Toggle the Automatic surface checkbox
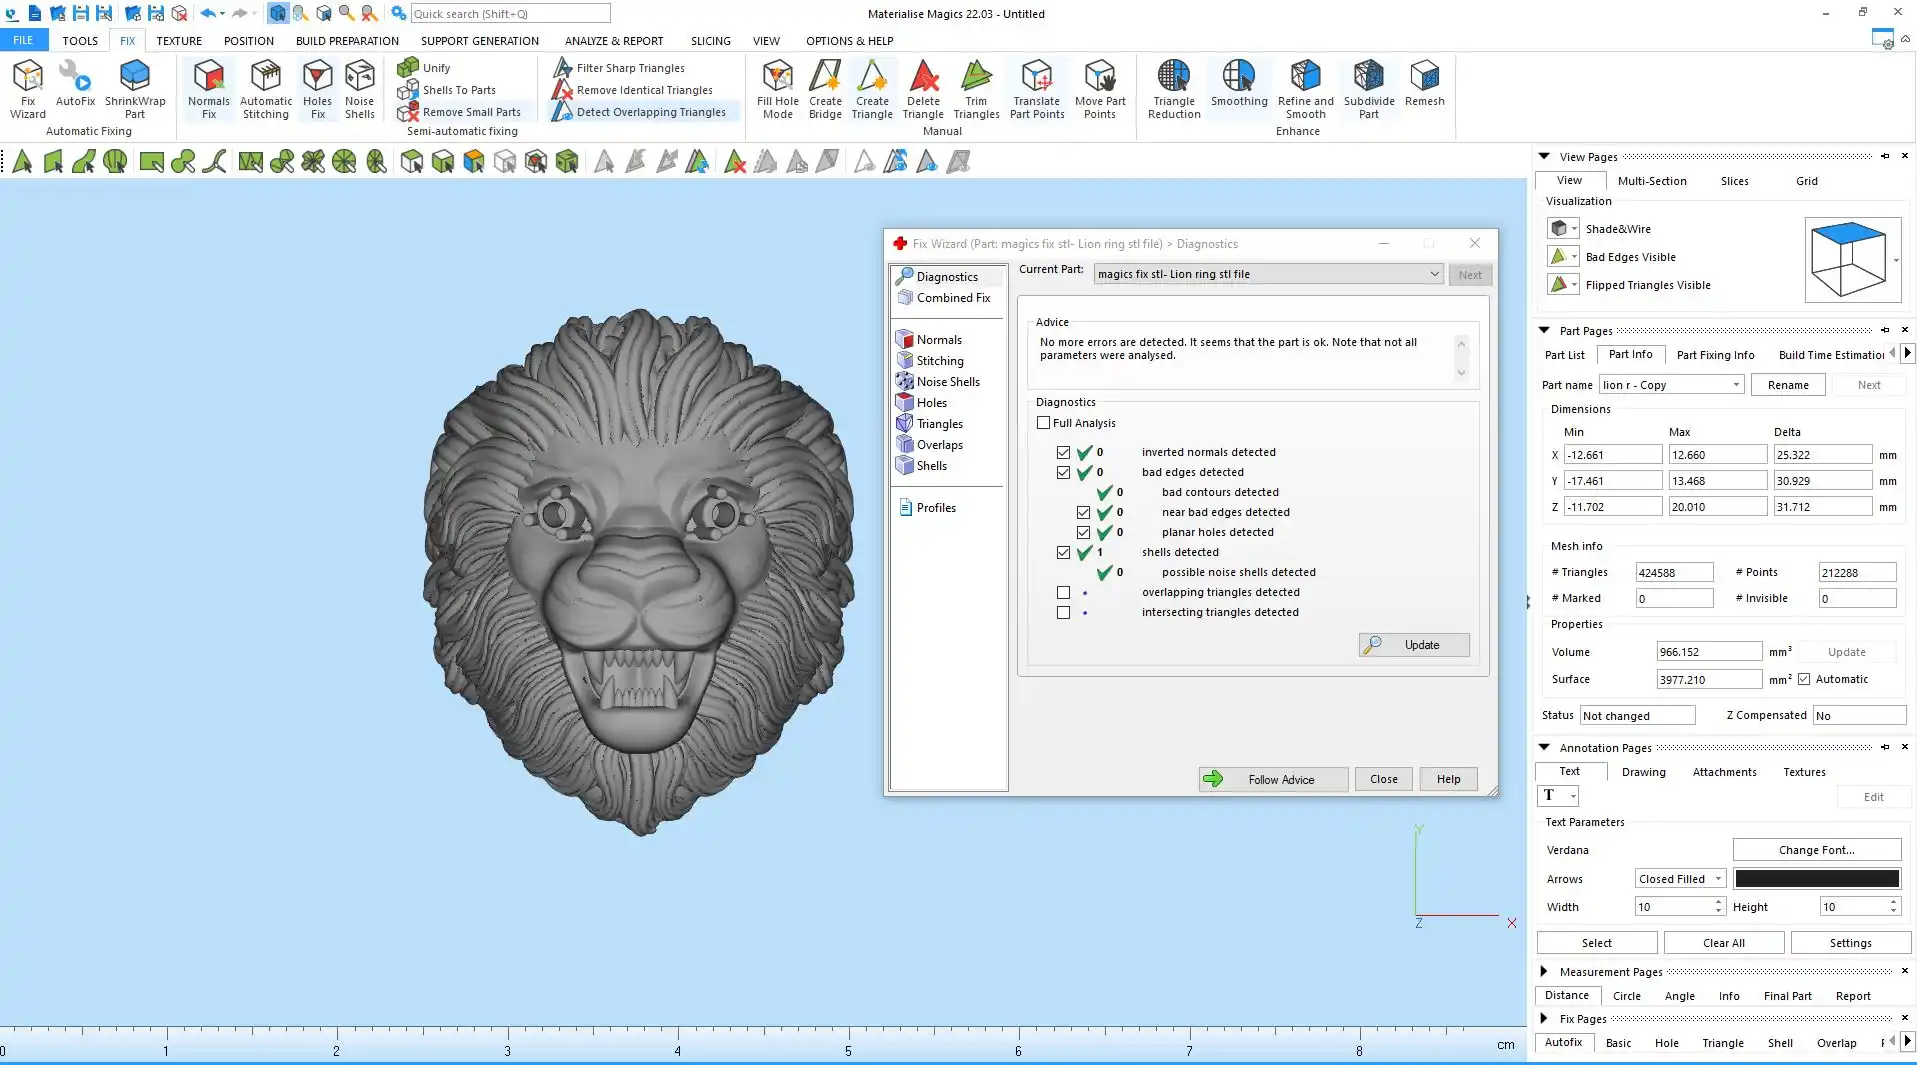Viewport: 1917px width, 1065px height. point(1804,679)
